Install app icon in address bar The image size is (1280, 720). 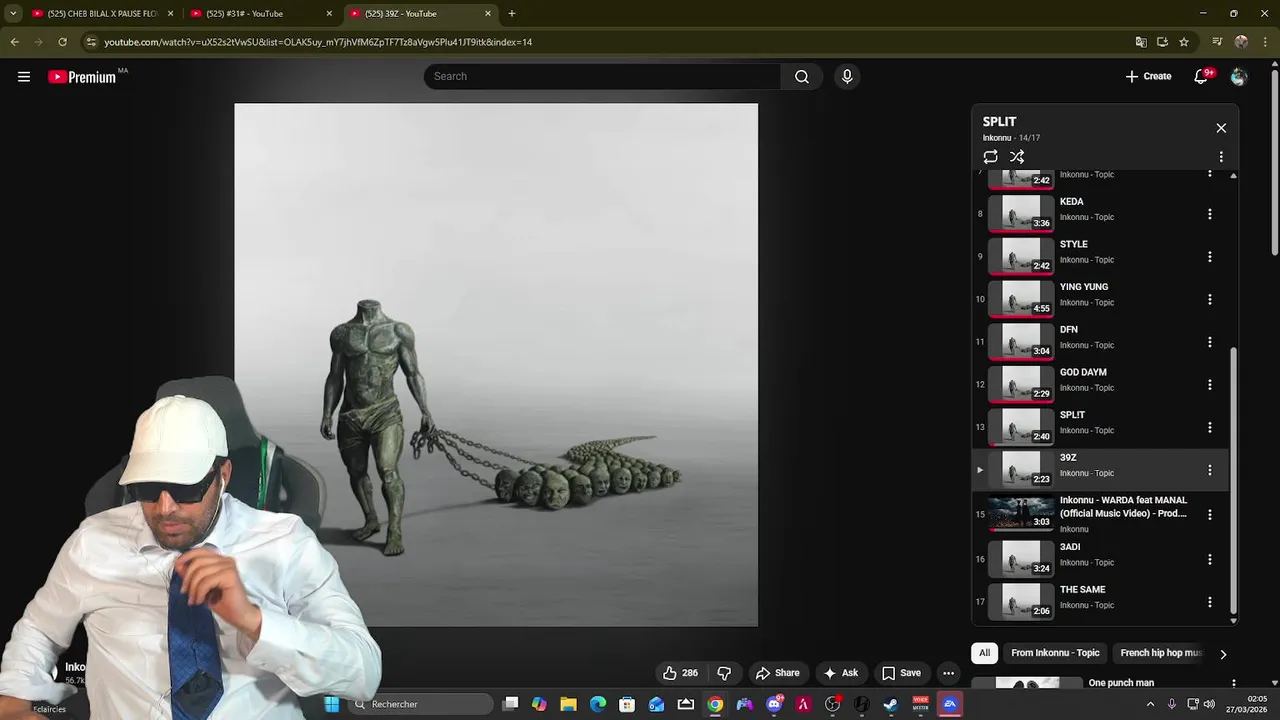[1162, 42]
